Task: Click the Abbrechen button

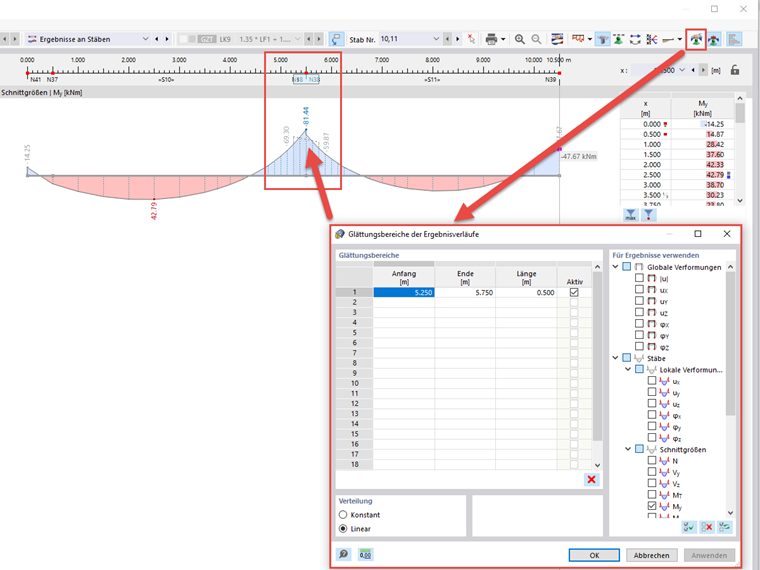Action: (x=651, y=555)
